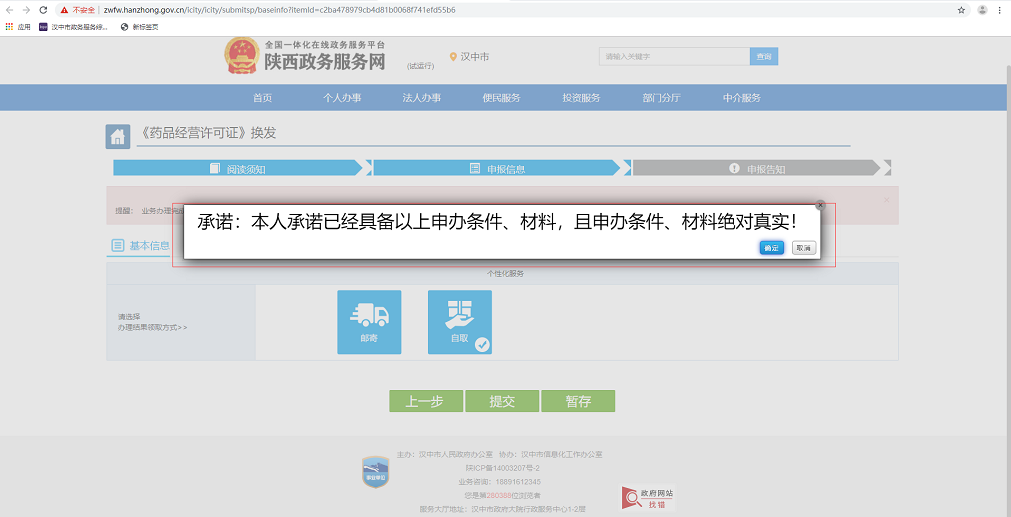
Task: Click the Shaanxi government national emblem logo
Action: (x=241, y=56)
